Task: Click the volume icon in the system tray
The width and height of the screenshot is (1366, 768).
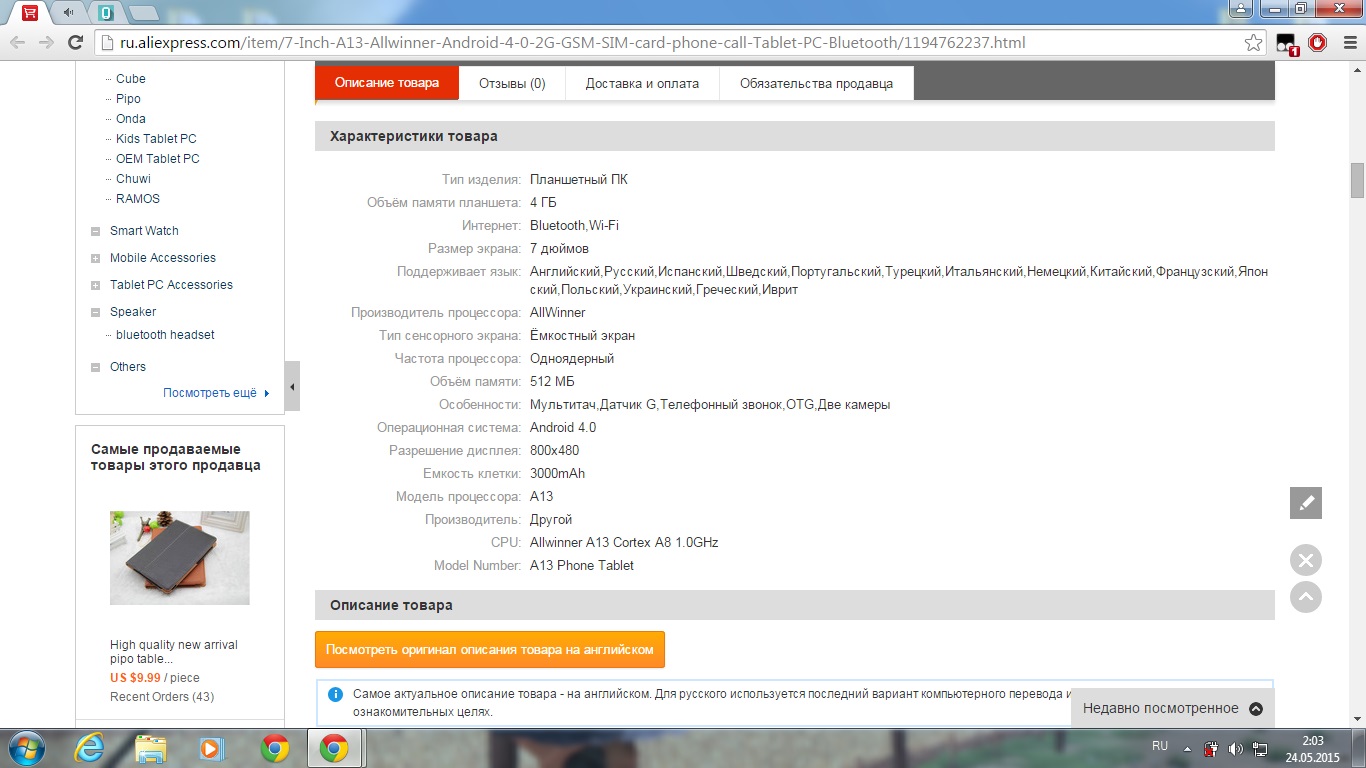Action: (1235, 748)
